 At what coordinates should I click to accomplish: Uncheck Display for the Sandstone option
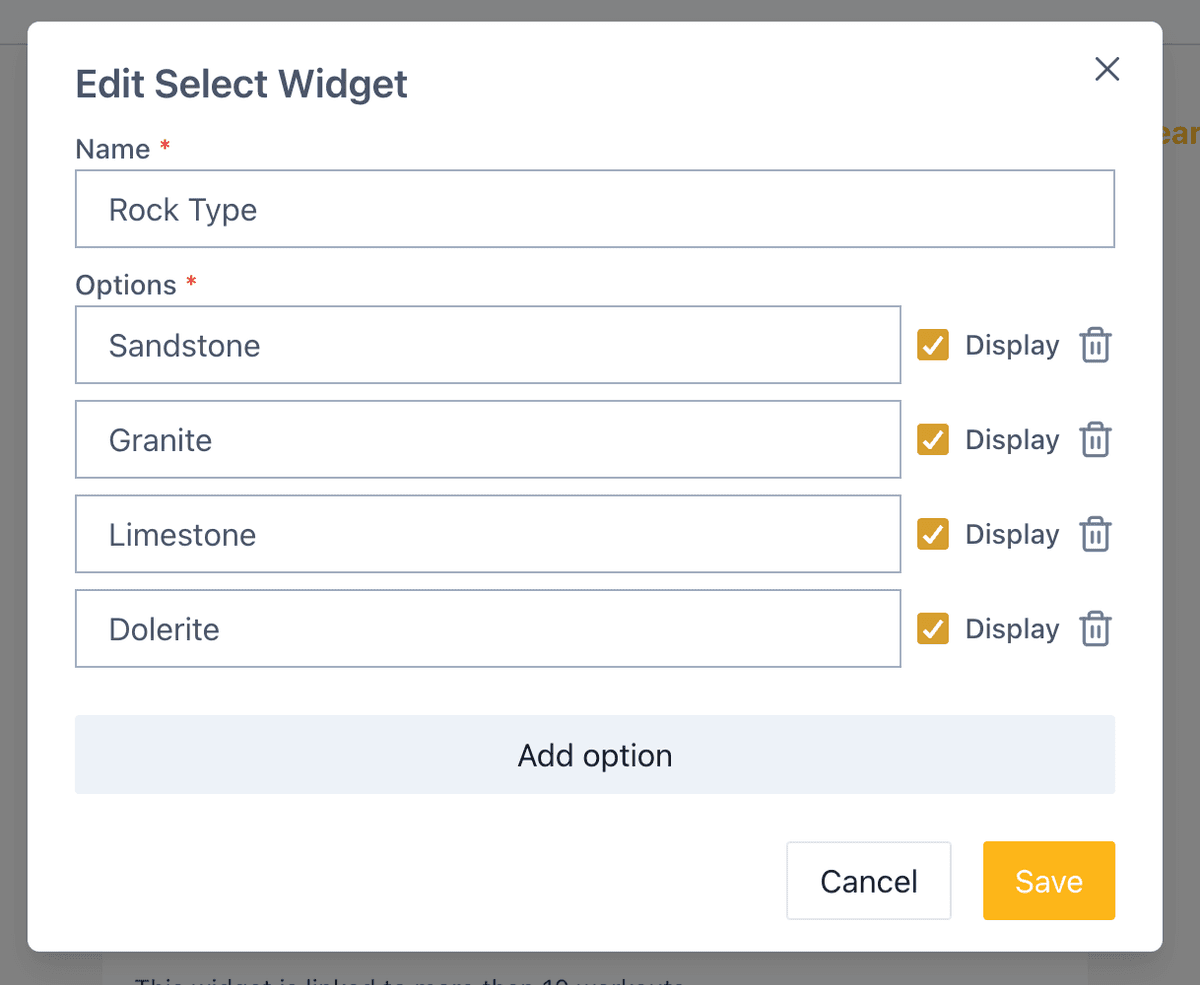(932, 345)
